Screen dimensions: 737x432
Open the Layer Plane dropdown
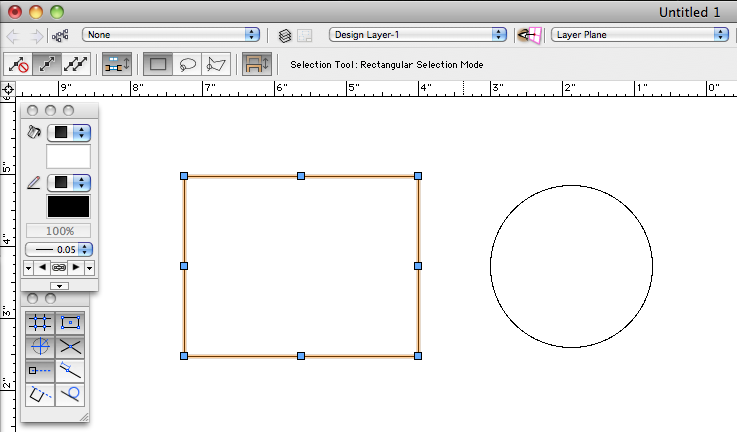[x=639, y=34]
